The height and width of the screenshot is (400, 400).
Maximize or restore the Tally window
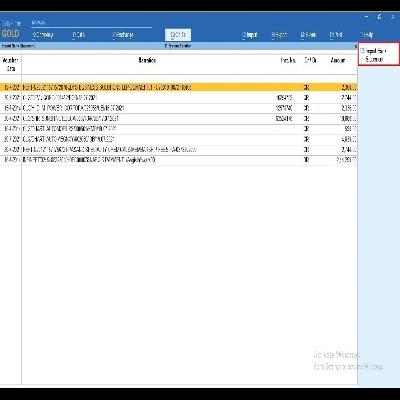380,17
